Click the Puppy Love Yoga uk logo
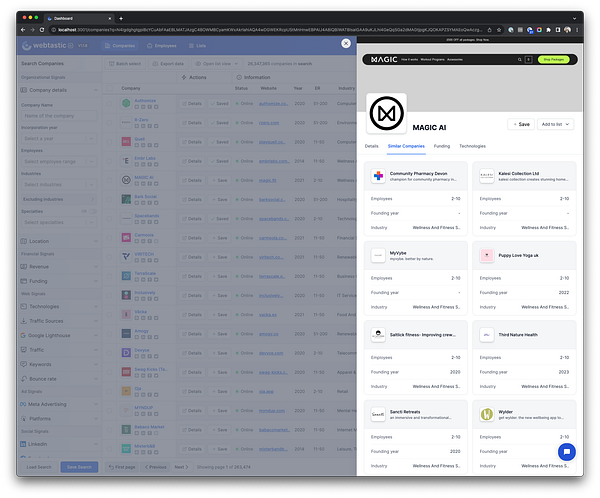600x498 pixels. [487, 255]
